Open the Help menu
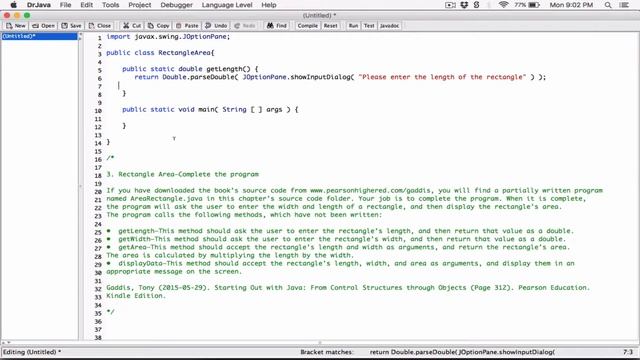 [x=269, y=5]
